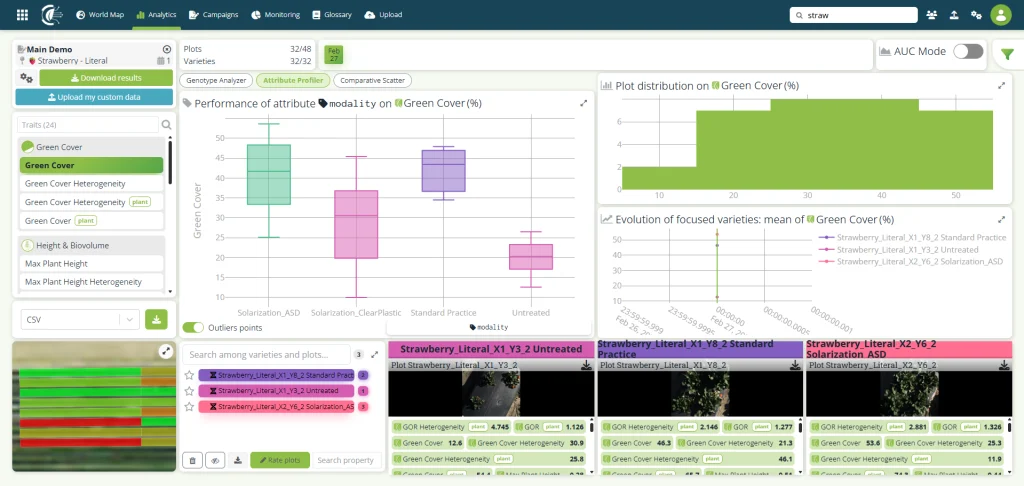Expand the Plot distribution chart fullscreen

[x=1001, y=86]
